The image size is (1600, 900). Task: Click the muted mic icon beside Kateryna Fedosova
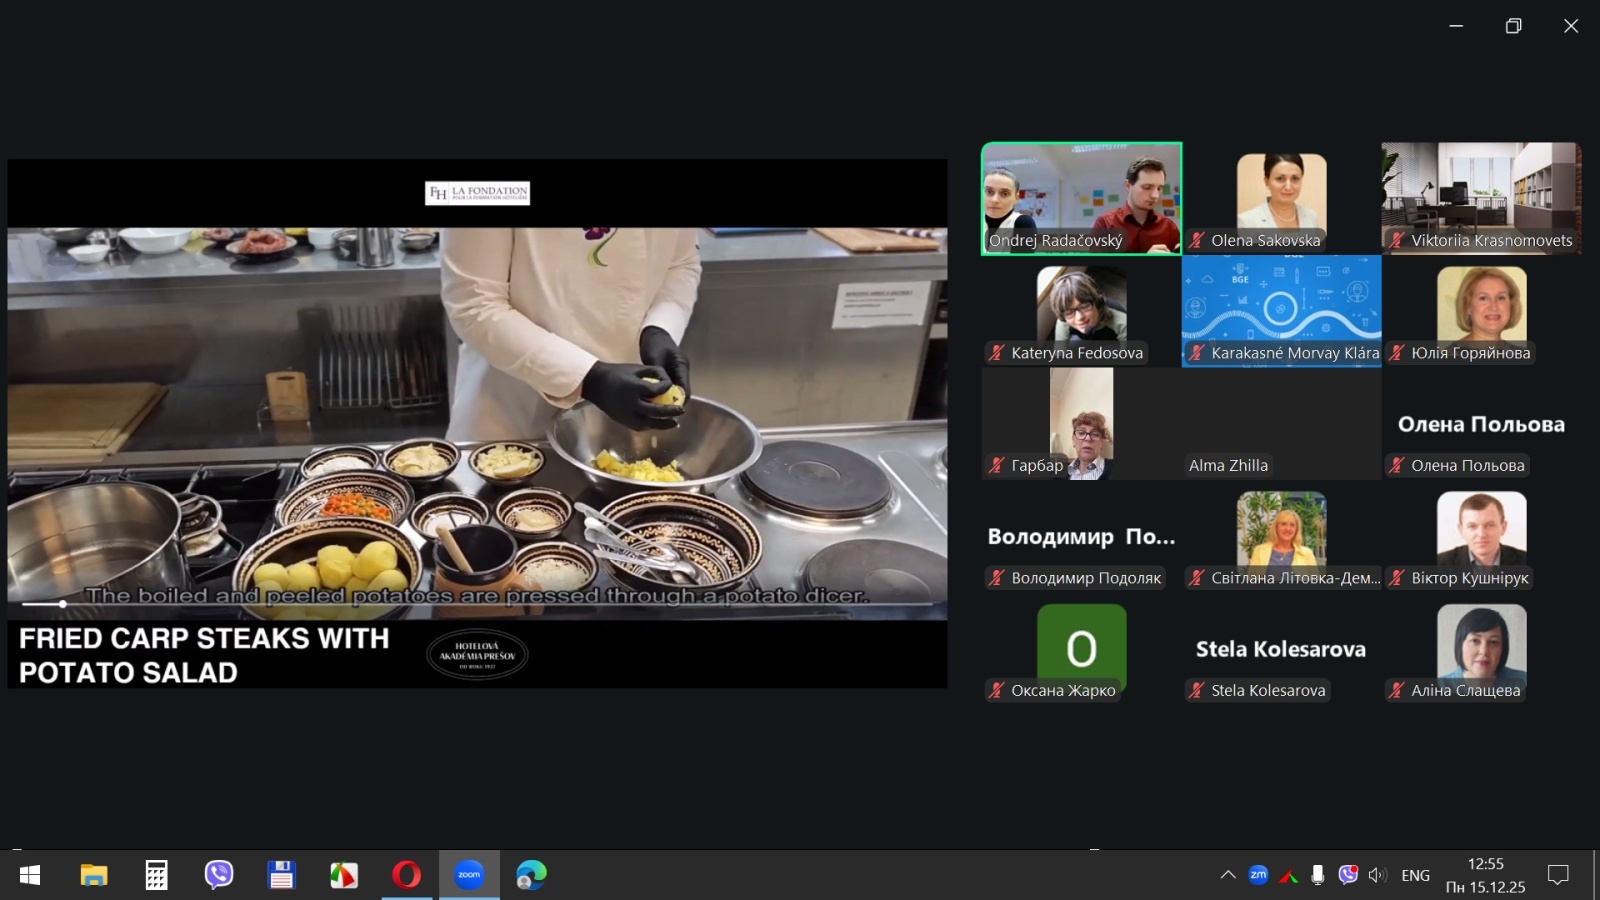click(996, 352)
